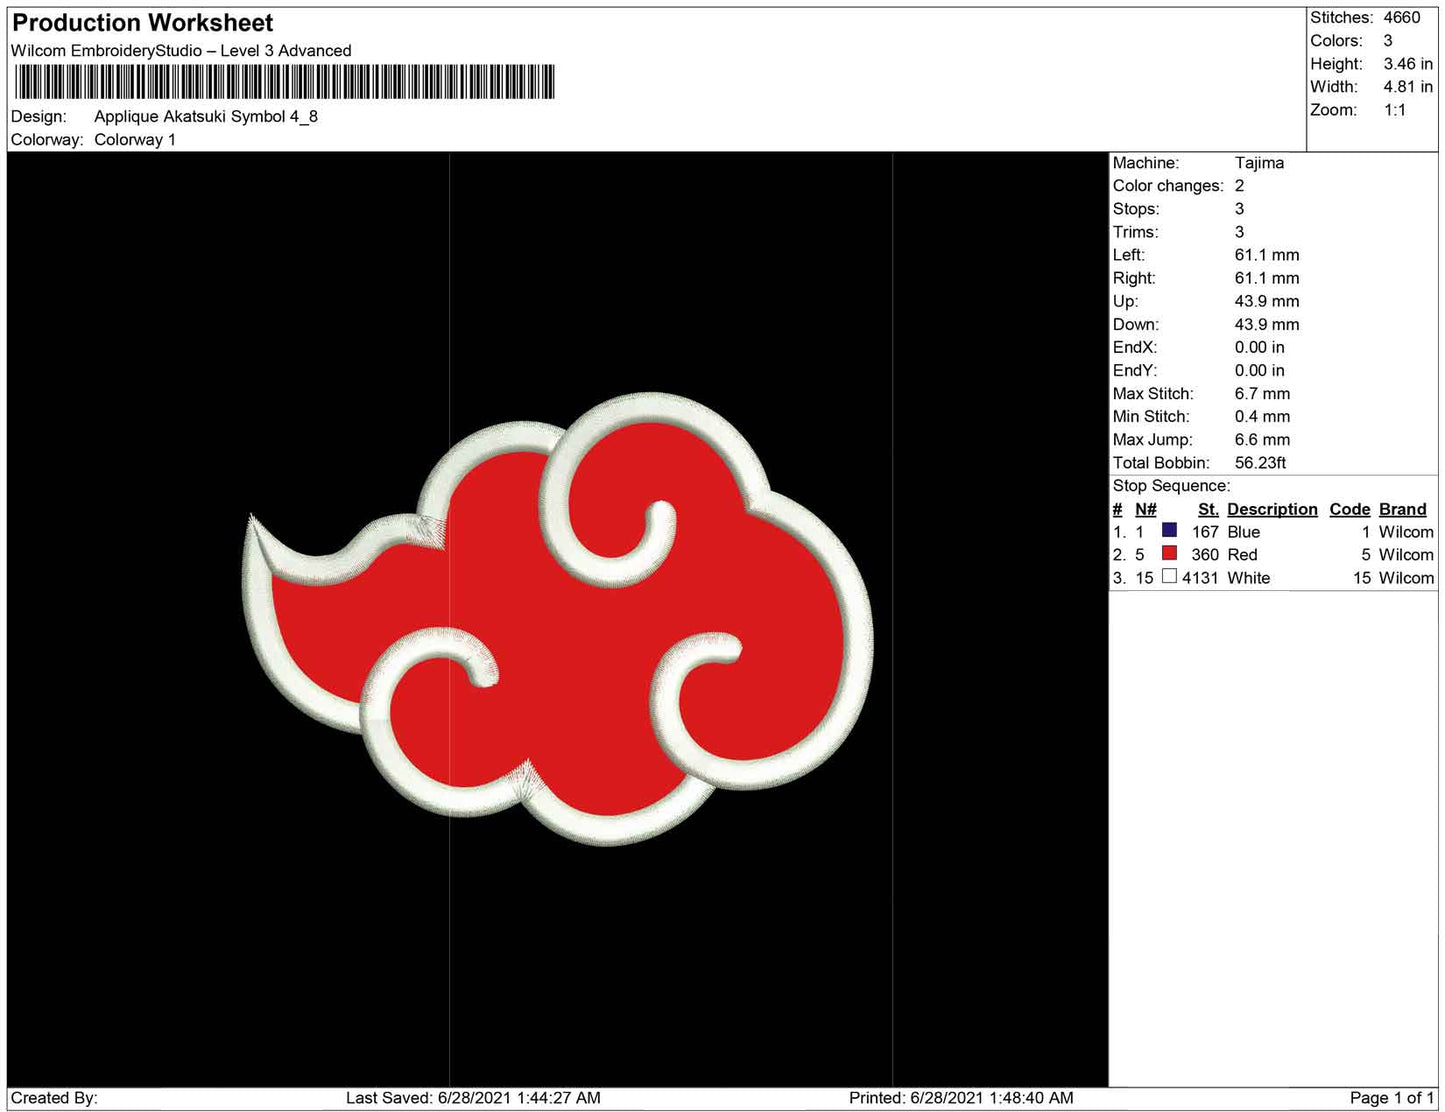Select the red cloud embroidery design preview

tap(559, 619)
